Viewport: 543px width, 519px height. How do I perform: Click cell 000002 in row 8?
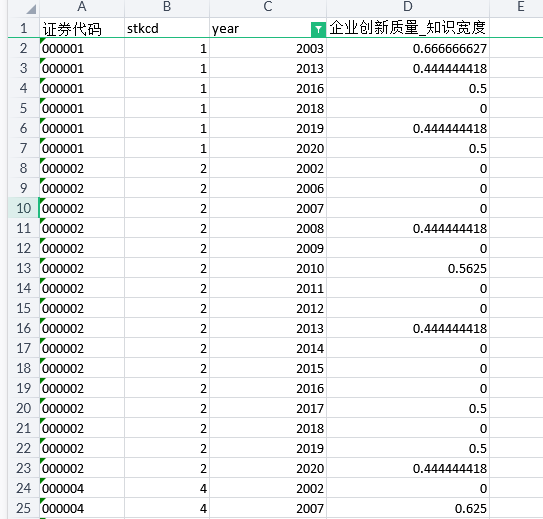point(82,168)
